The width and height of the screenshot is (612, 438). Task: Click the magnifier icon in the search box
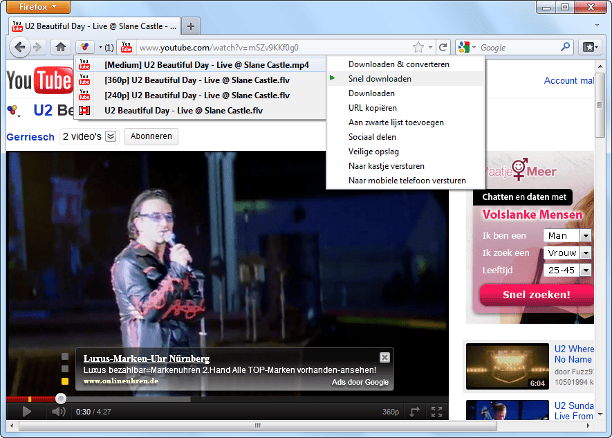565,47
